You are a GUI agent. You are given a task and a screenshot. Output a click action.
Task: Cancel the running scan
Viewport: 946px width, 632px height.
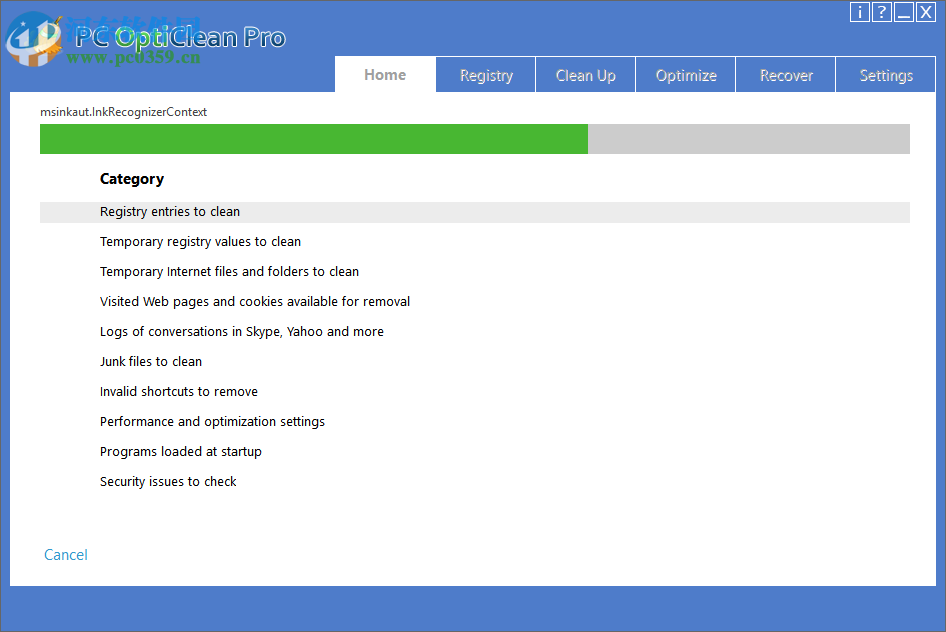coord(65,554)
